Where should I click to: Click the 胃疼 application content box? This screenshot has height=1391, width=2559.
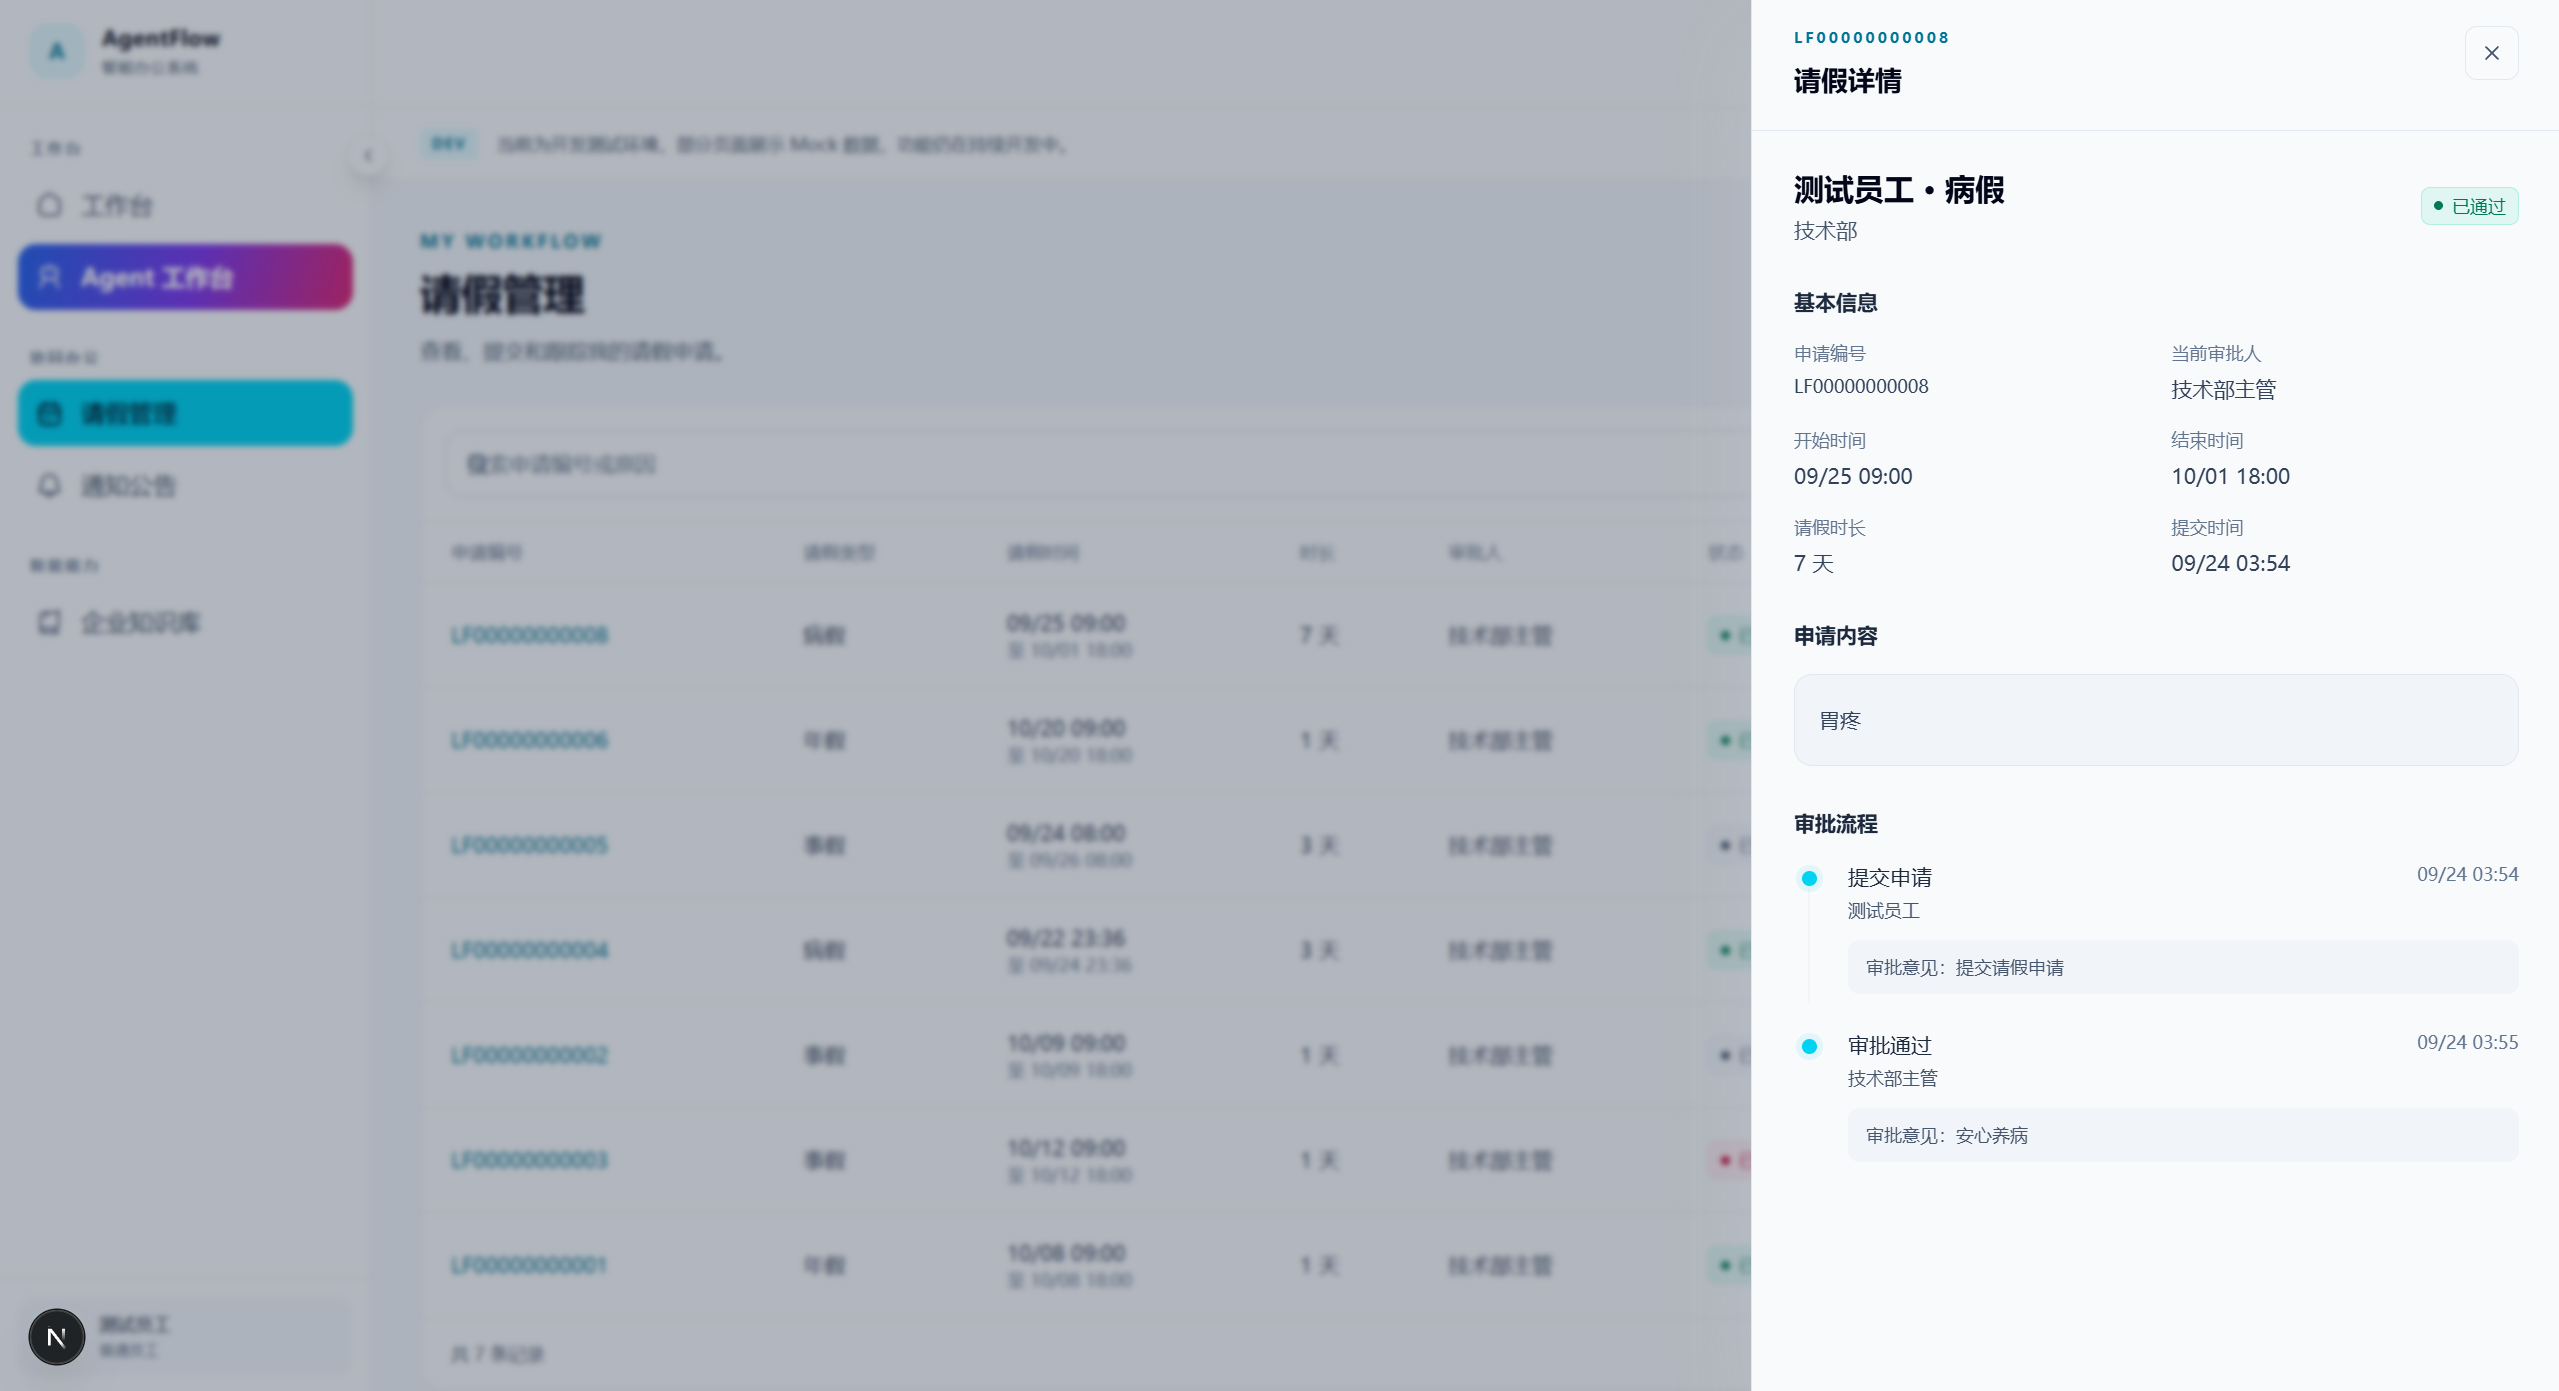pos(2155,720)
